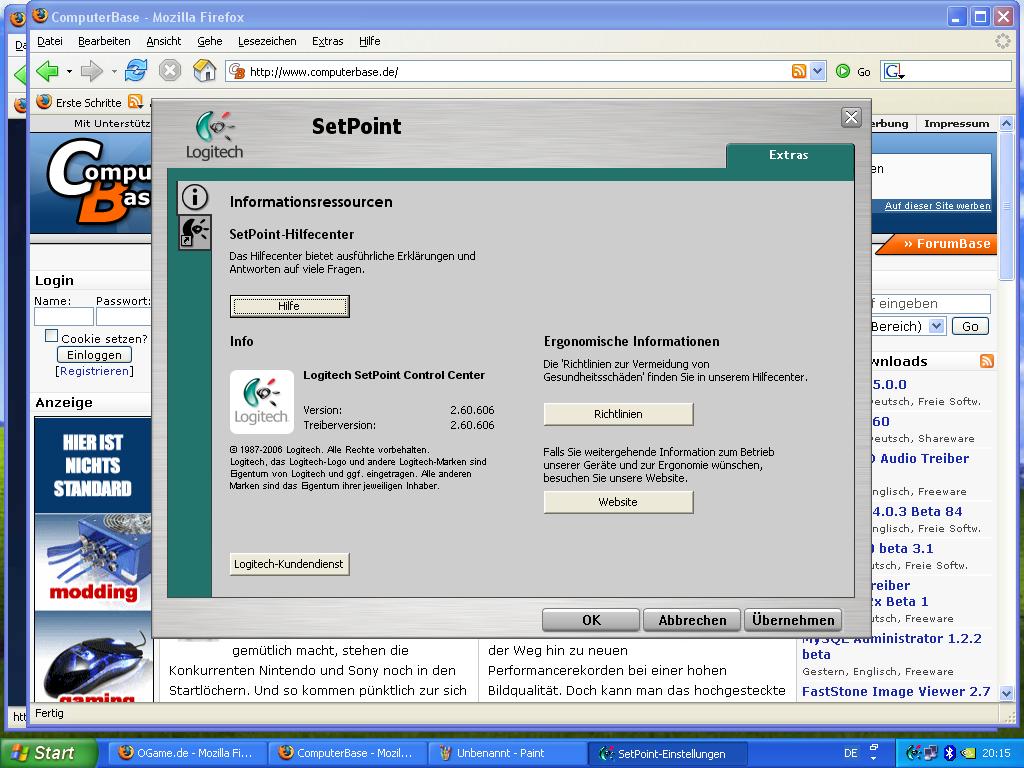Click the Einloggen button
Viewport: 1024px width, 768px height.
coord(94,355)
